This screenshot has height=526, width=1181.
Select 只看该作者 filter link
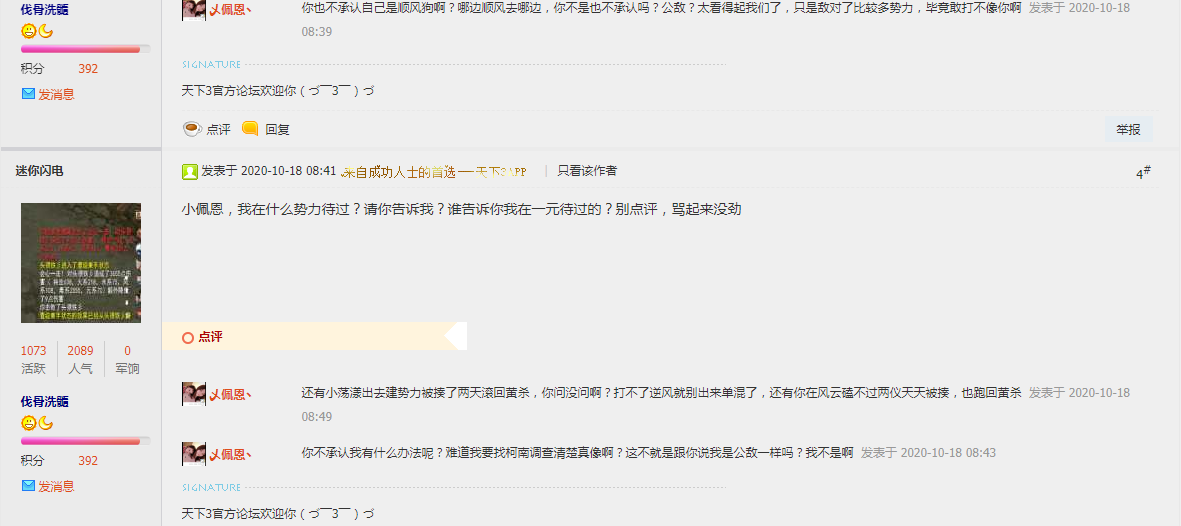587,171
